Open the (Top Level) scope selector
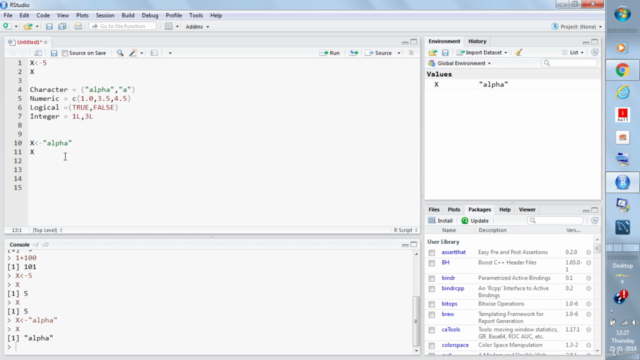This screenshot has width=640, height=360. [x=47, y=230]
